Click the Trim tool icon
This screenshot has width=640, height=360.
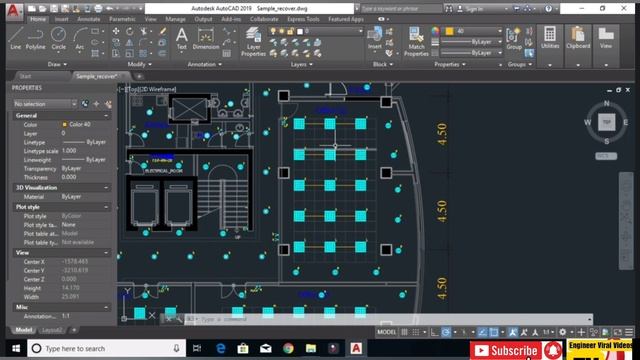(x=144, y=31)
